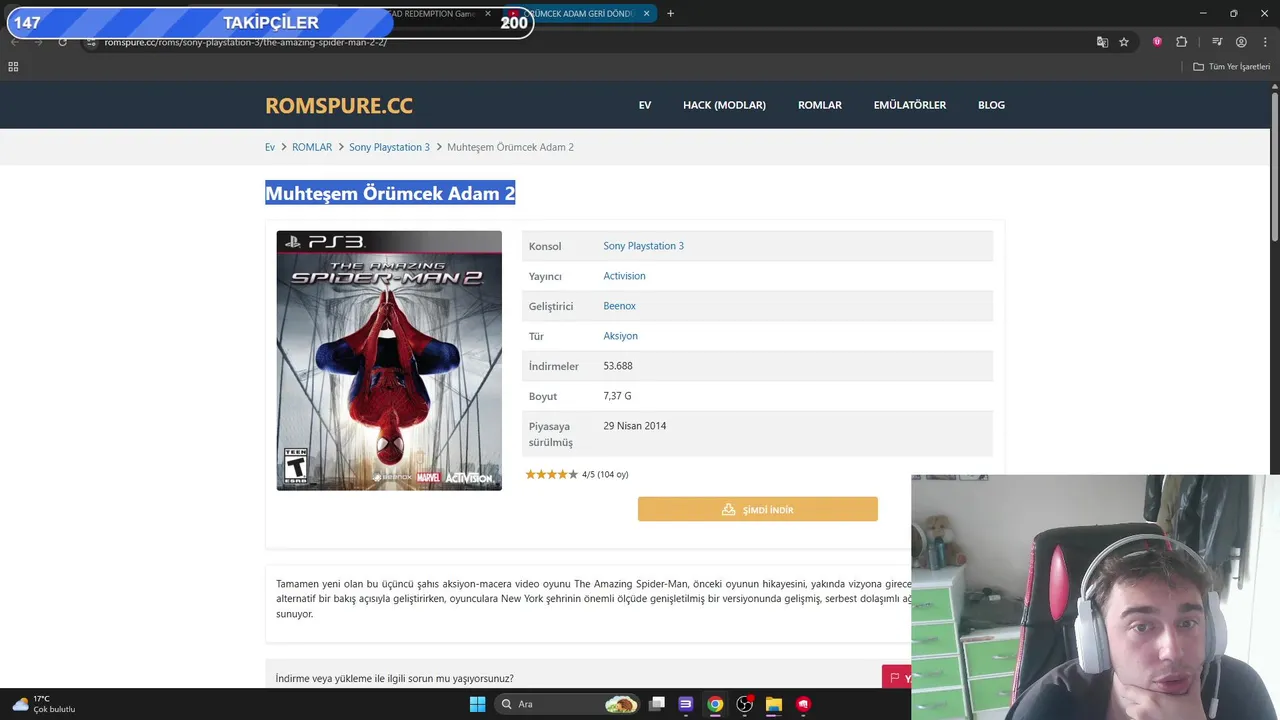Click the pink shield extension icon

pos(1157,42)
